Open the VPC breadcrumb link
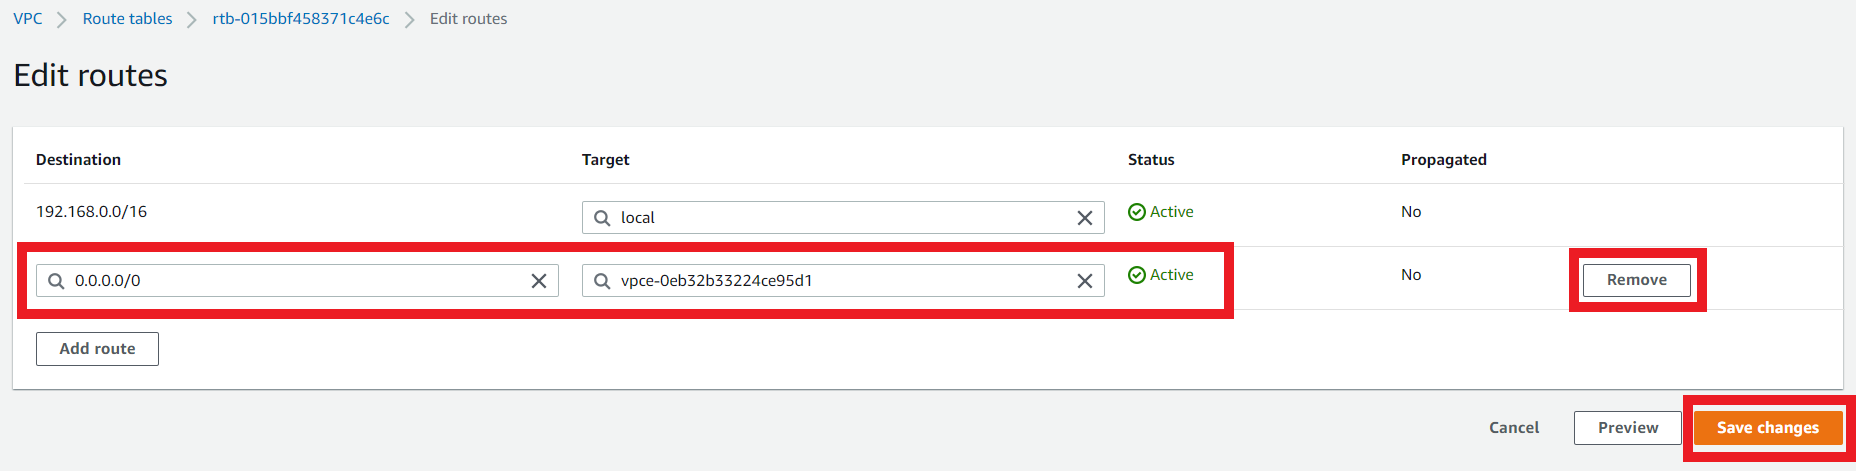1856x471 pixels. click(28, 19)
